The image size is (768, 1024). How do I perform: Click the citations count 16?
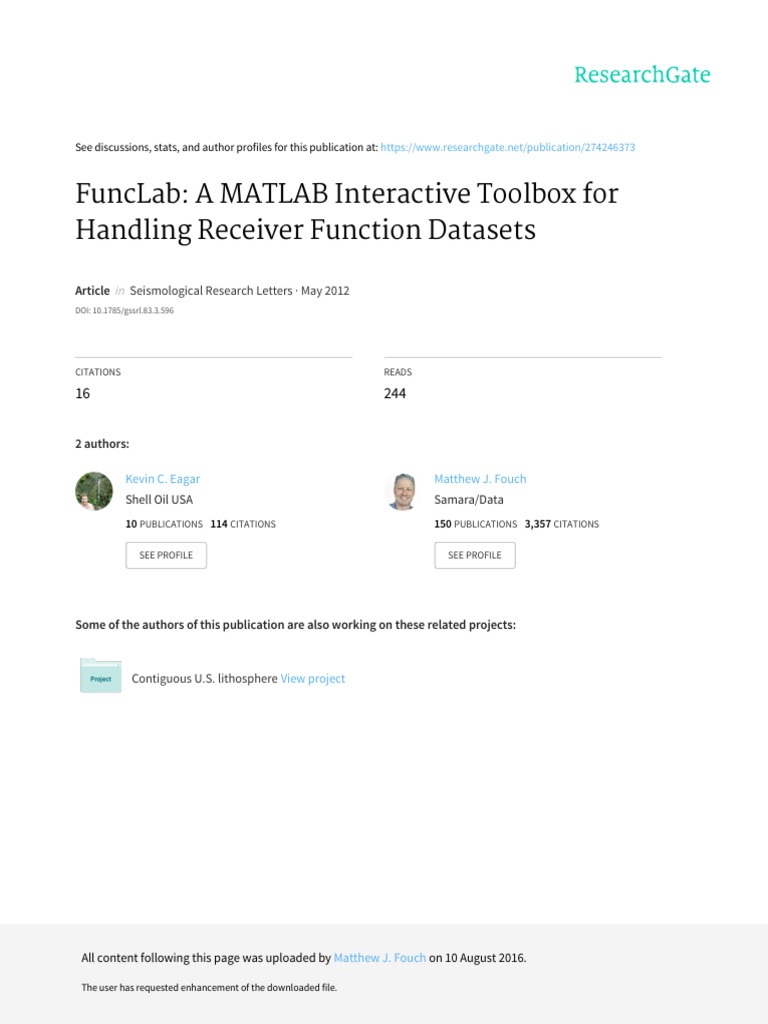pyautogui.click(x=83, y=394)
